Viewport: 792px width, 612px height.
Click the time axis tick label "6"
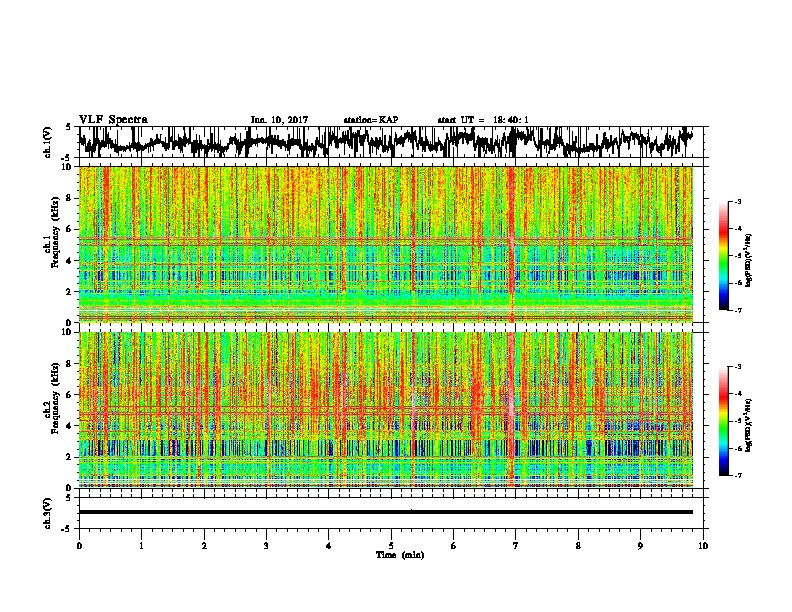(x=454, y=546)
